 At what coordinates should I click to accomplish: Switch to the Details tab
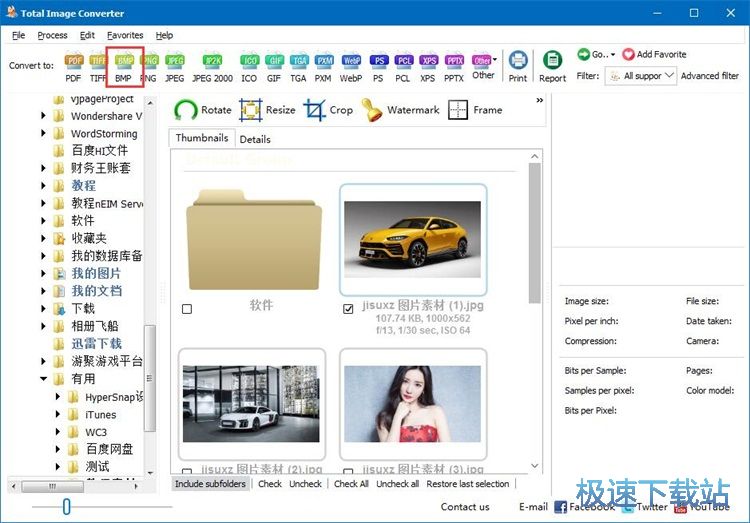(x=255, y=139)
